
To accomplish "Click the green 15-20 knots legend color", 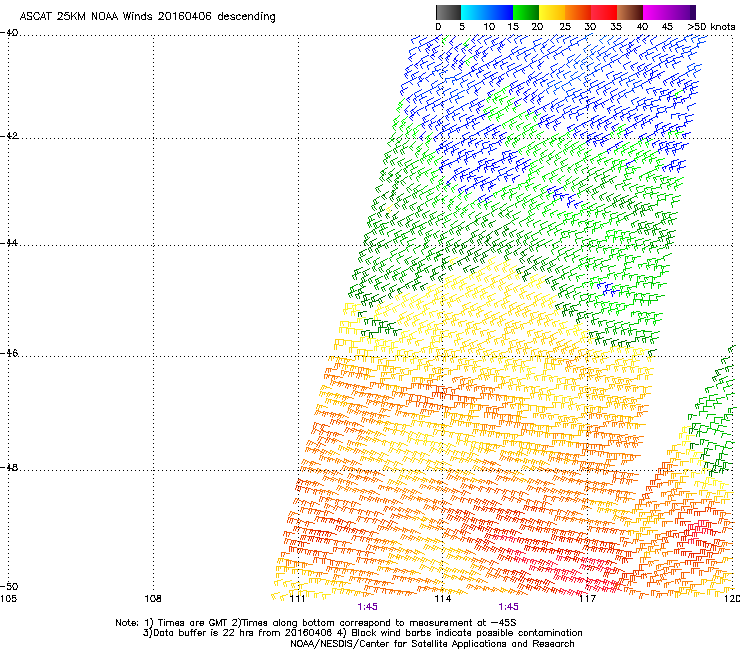I will coord(526,12).
